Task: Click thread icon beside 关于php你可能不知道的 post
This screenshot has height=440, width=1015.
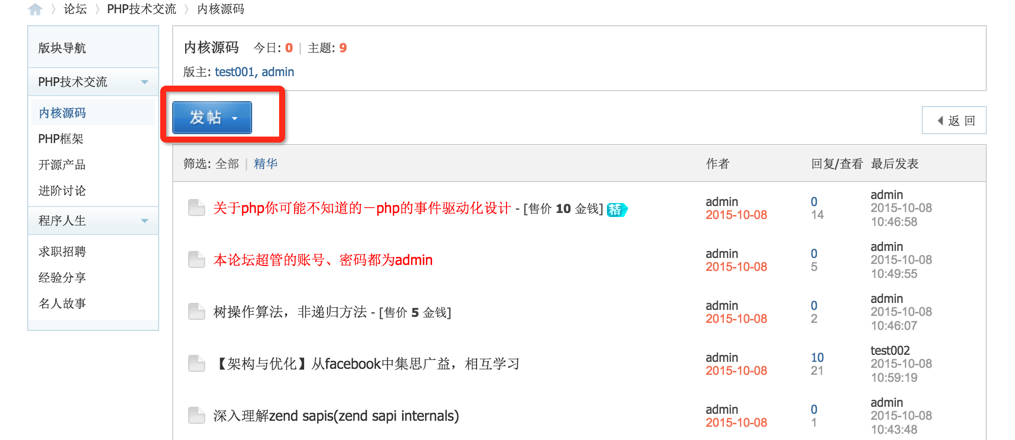Action: 196,208
